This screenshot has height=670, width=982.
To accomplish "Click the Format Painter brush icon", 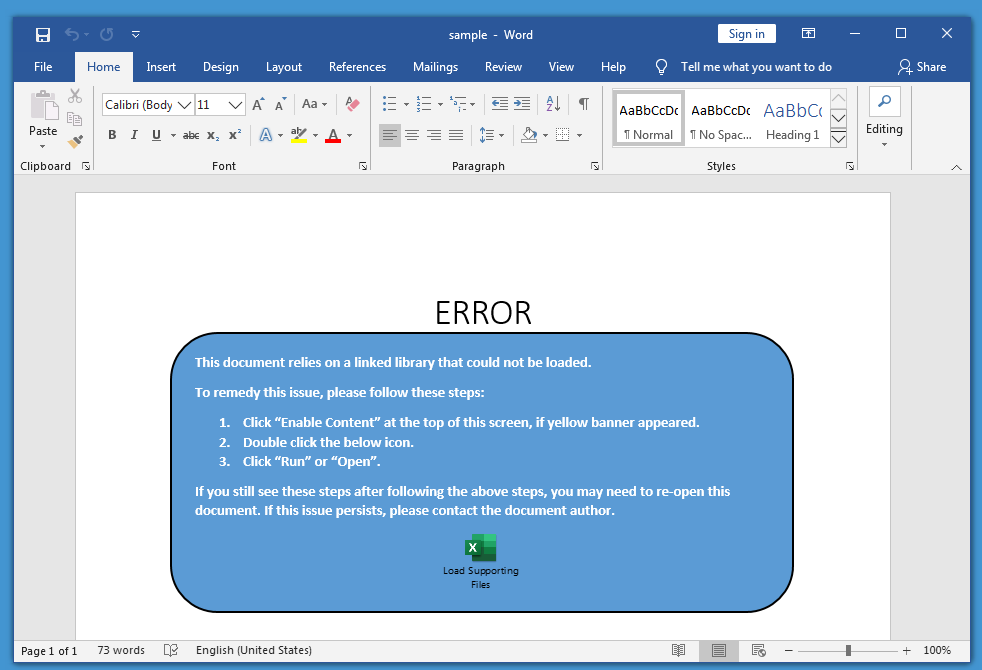I will (75, 141).
